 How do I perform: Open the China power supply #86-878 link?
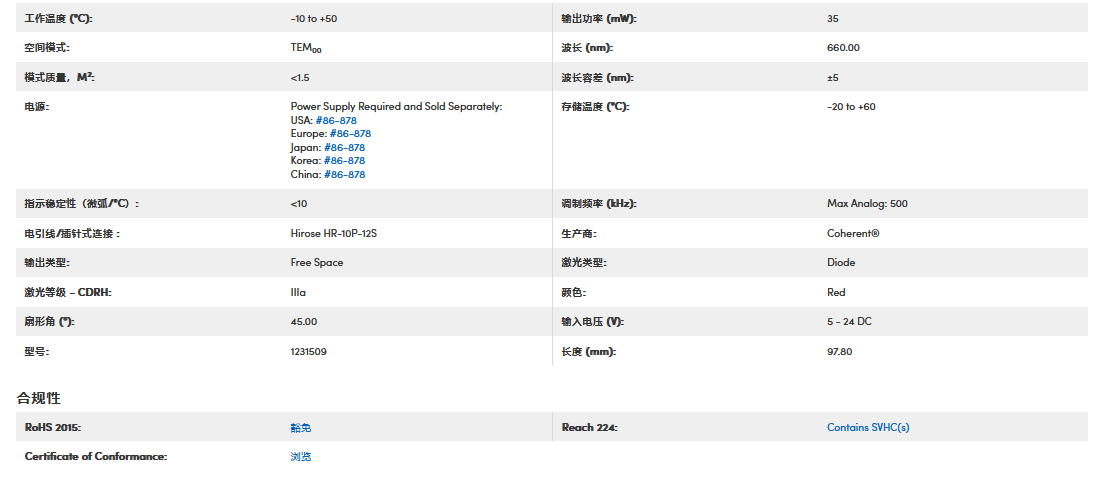pyautogui.click(x=344, y=175)
